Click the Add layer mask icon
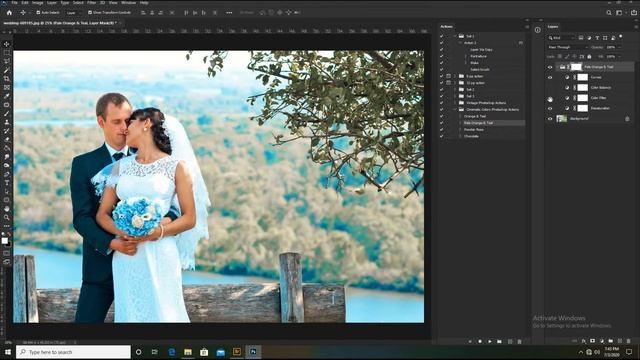640x360 pixels. [593, 341]
